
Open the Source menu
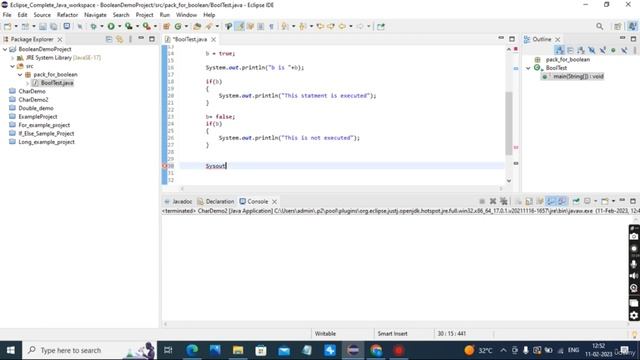coord(42,15)
